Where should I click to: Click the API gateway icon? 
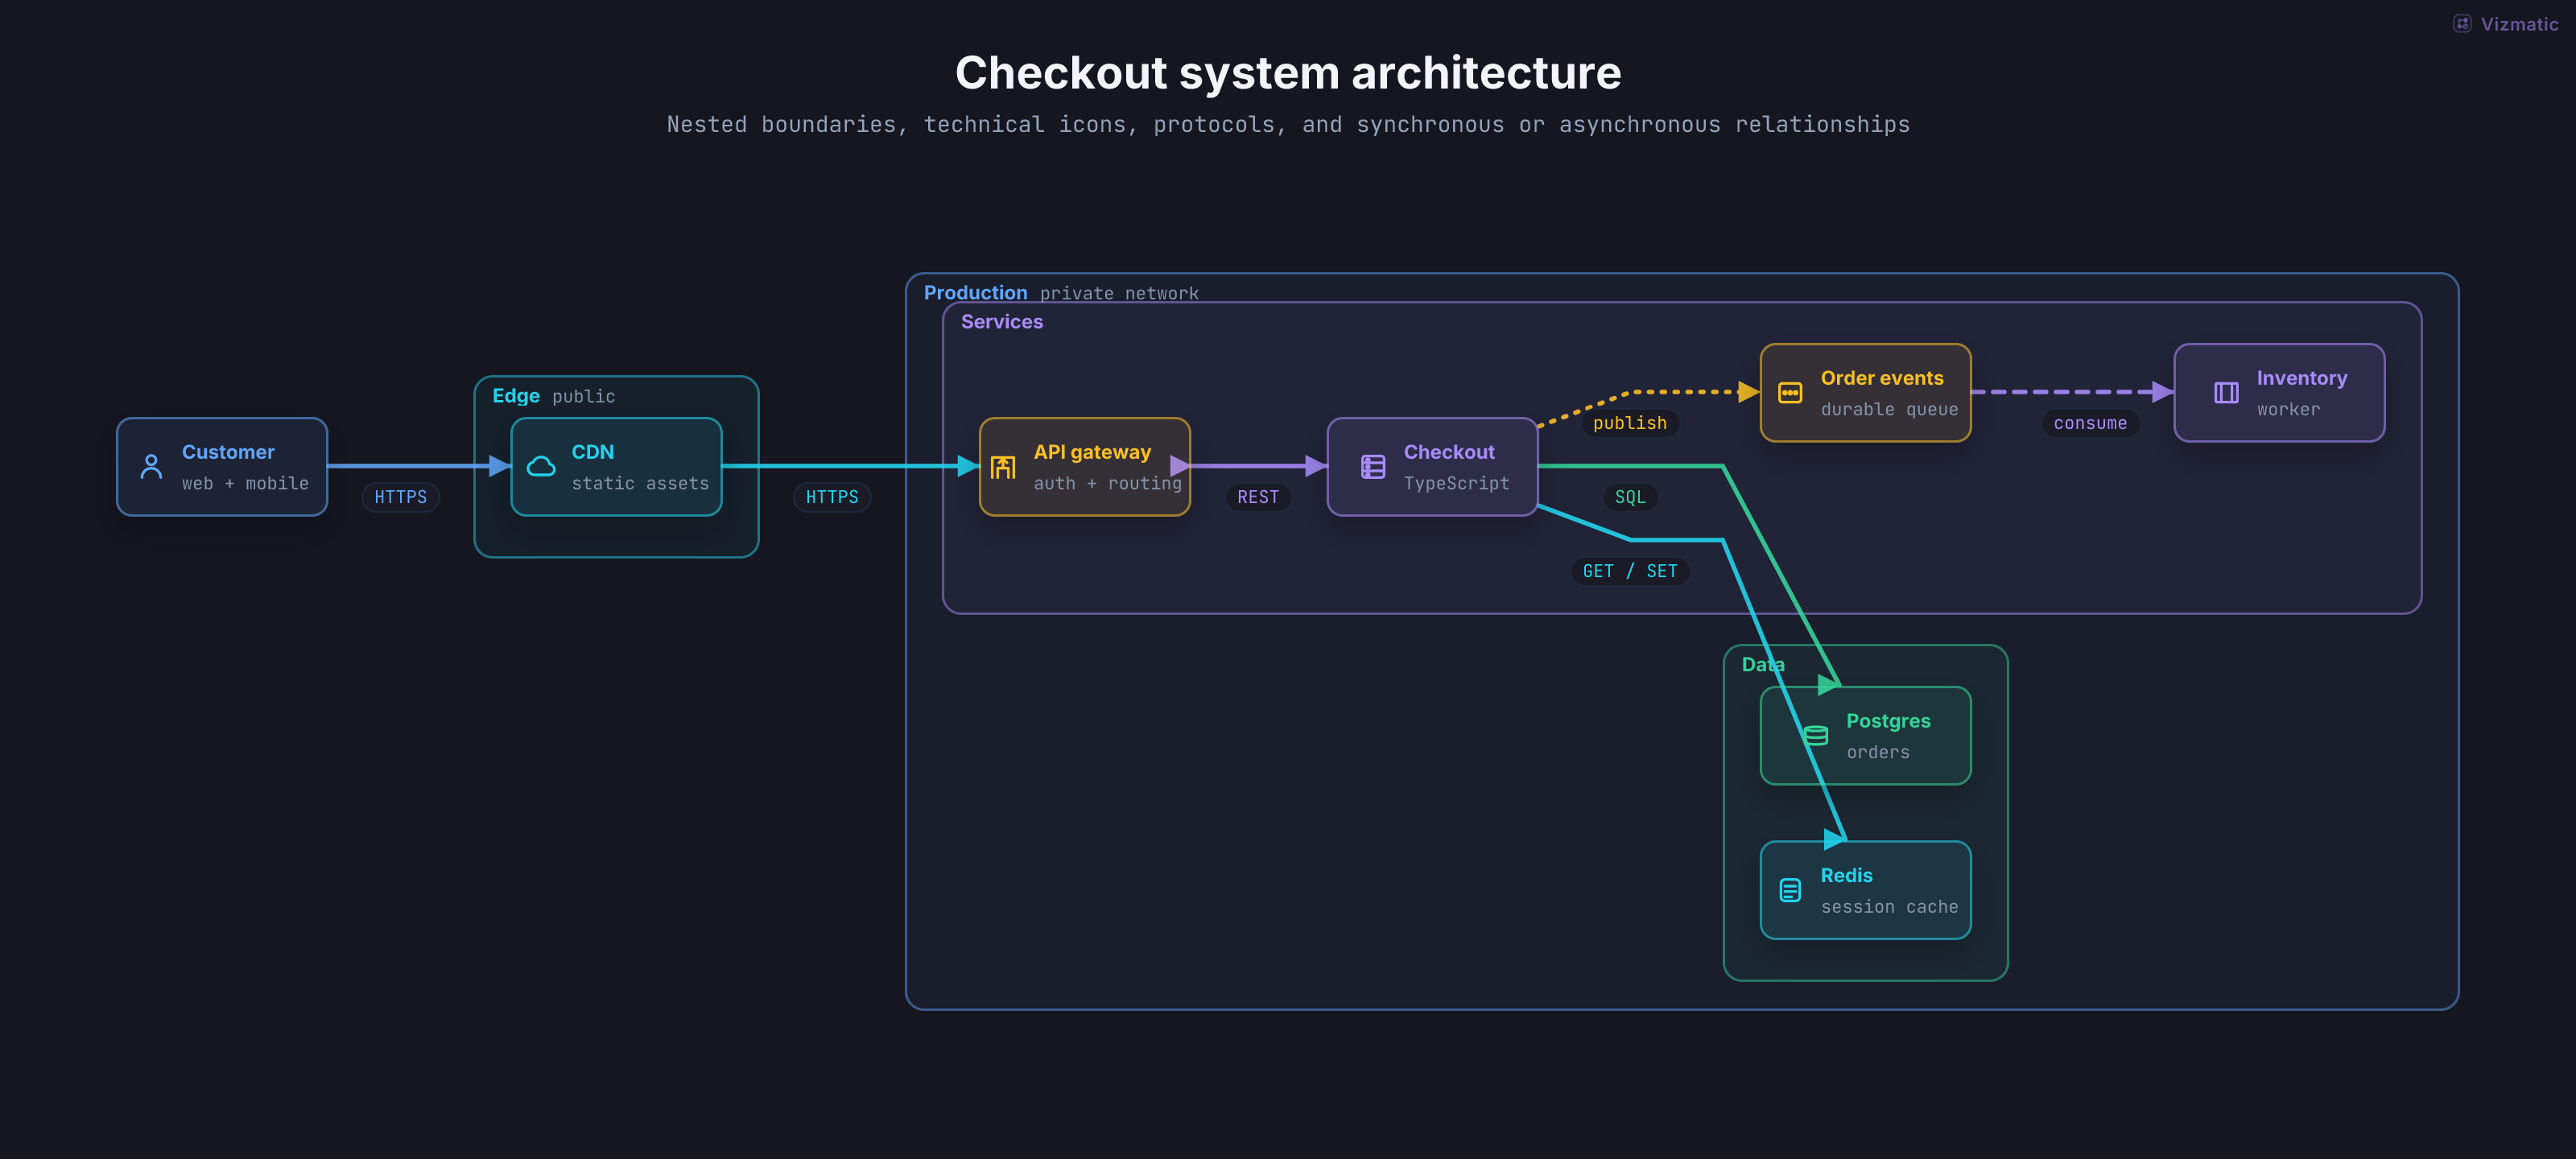pyautogui.click(x=1003, y=466)
